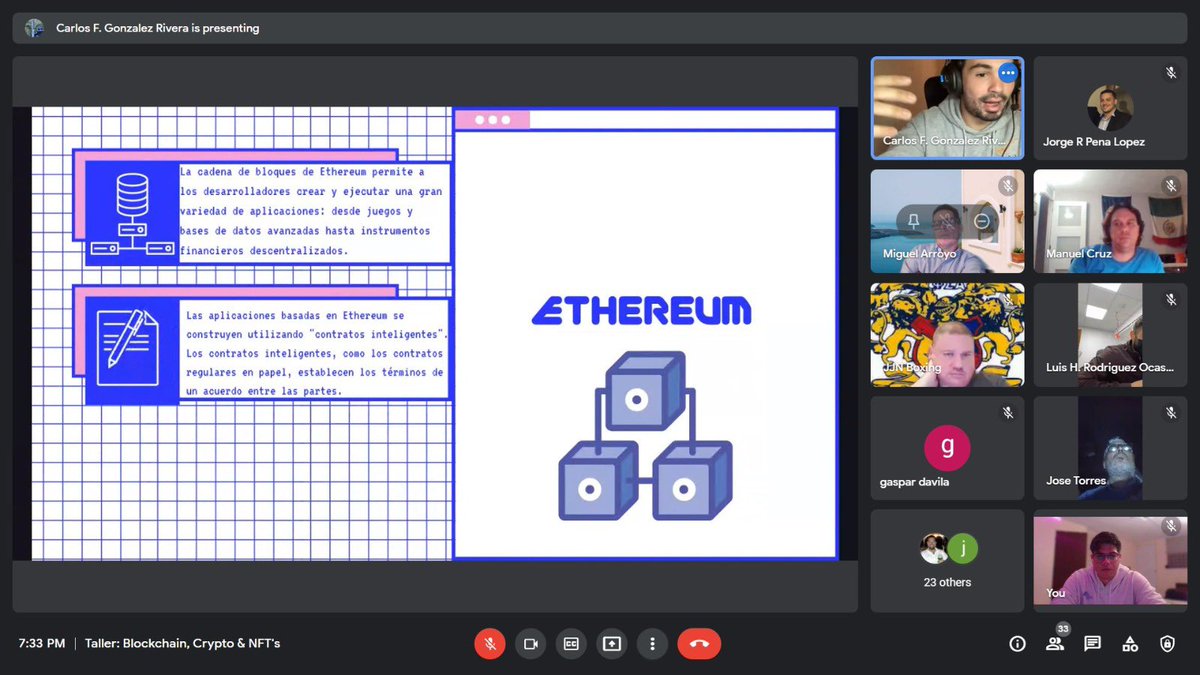The width and height of the screenshot is (1200, 675).
Task: Click the '23 others' label
Action: 947,582
